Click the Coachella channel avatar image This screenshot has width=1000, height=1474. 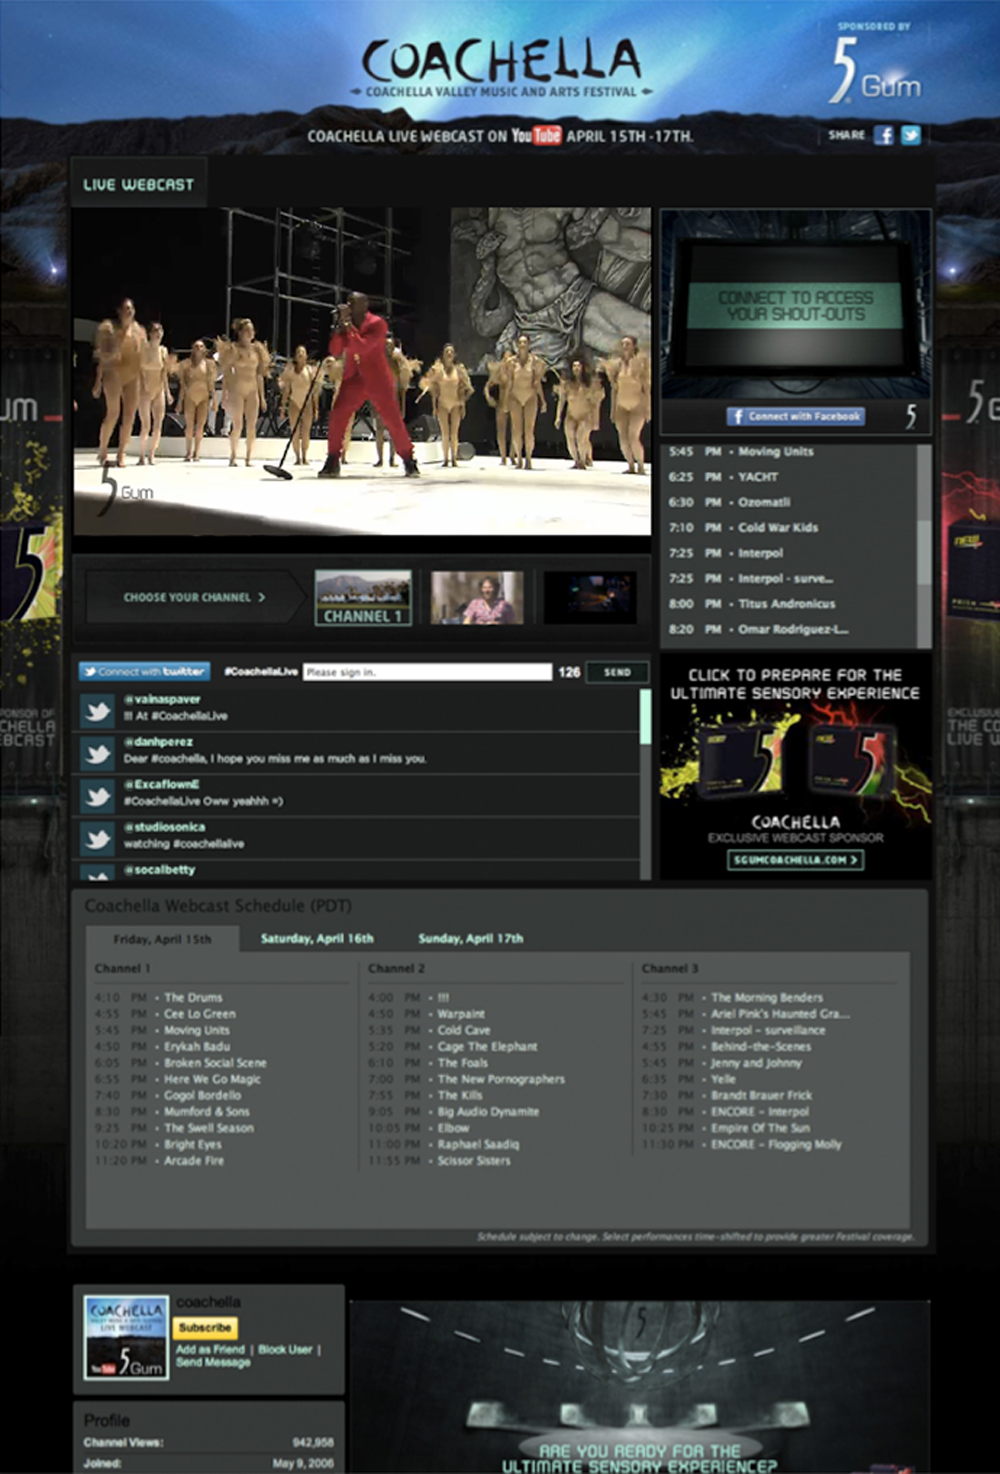pos(126,1338)
